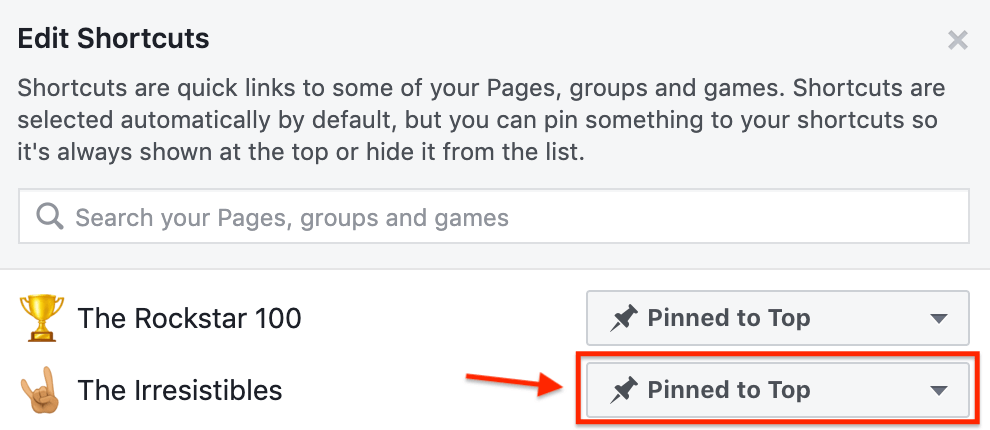Click the gold trophy icon for The Rockstar 100
990x430 pixels.
pos(42,318)
